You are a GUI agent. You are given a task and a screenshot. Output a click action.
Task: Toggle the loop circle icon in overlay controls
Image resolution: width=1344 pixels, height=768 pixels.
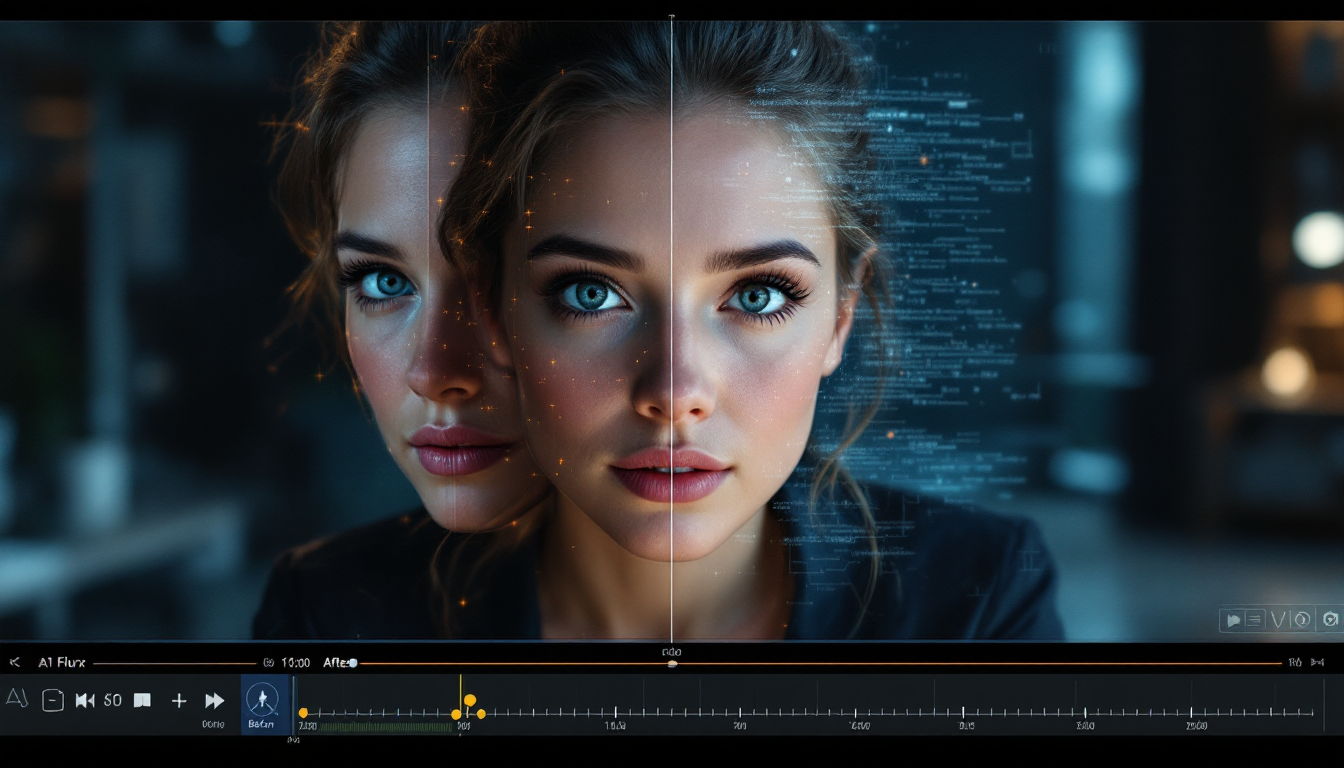pyautogui.click(x=1303, y=620)
